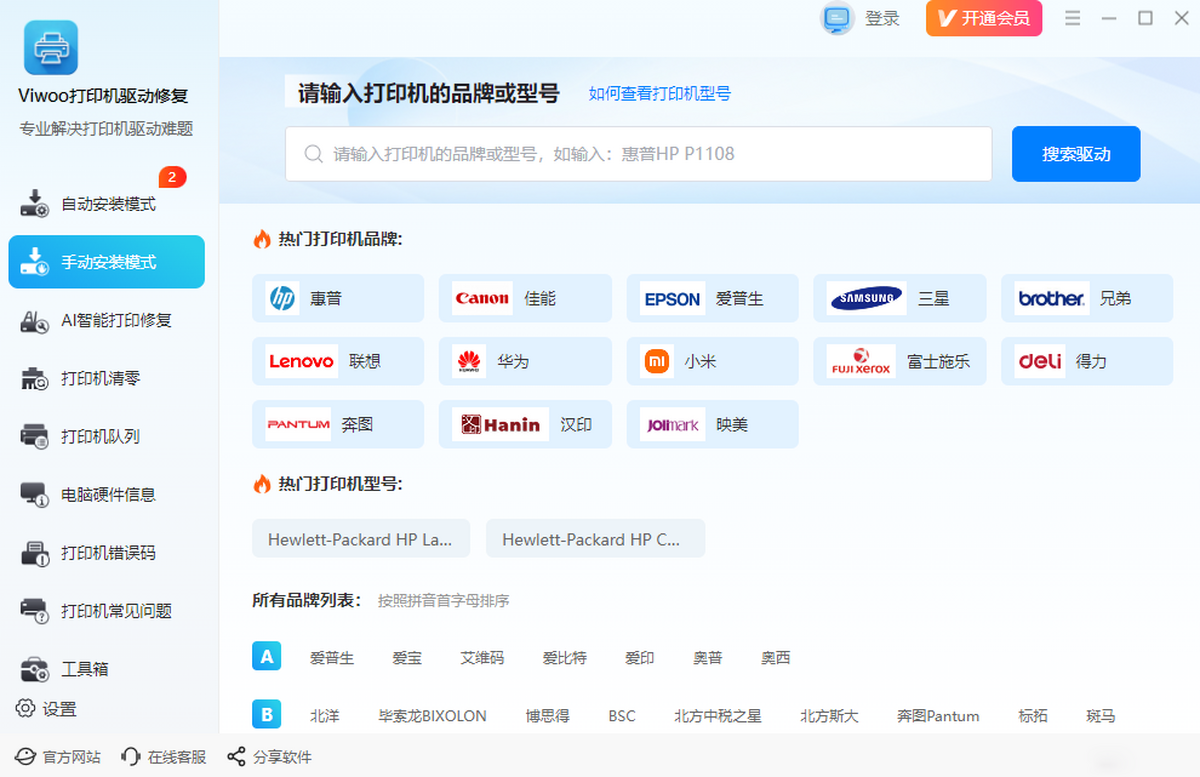The width and height of the screenshot is (1200, 777).
Task: Select Samsung 三星 brand card
Action: tap(900, 298)
